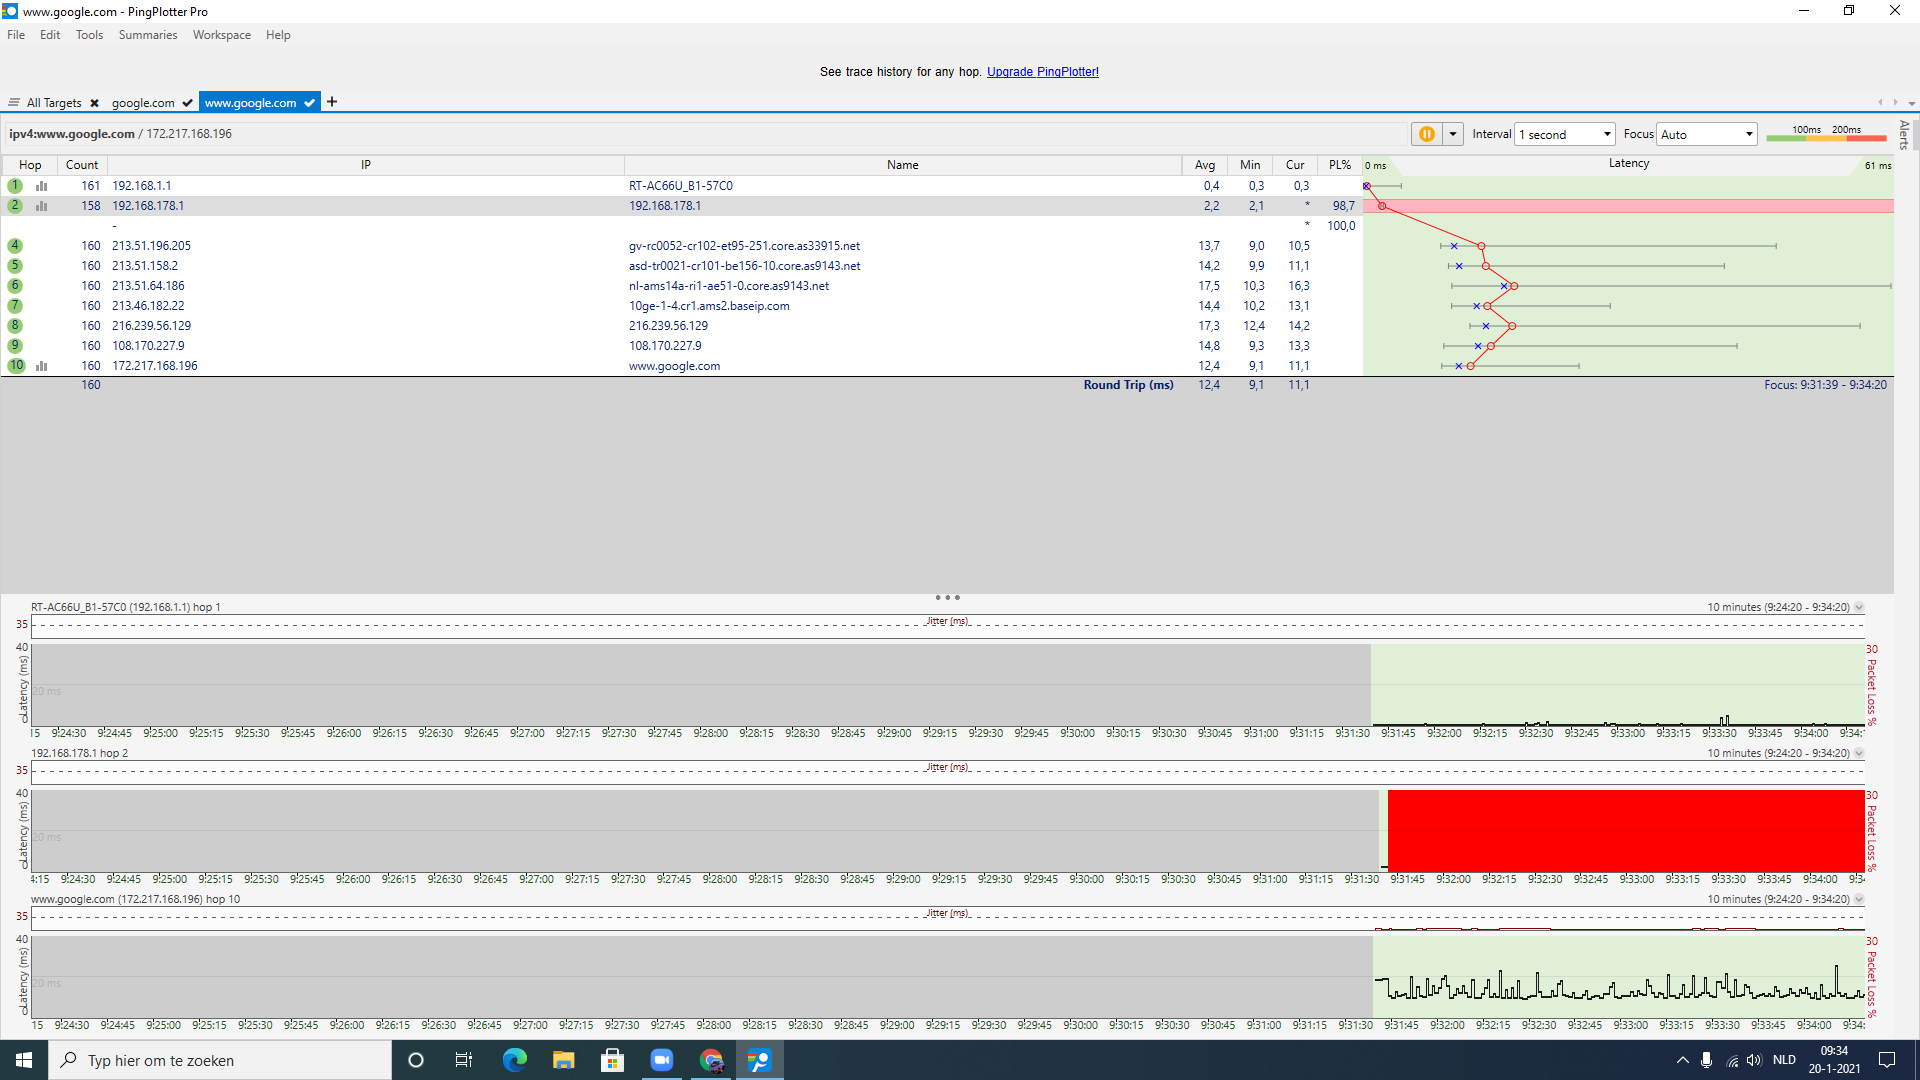The image size is (1920, 1080).
Task: Open the Edit menu
Action: tap(50, 35)
